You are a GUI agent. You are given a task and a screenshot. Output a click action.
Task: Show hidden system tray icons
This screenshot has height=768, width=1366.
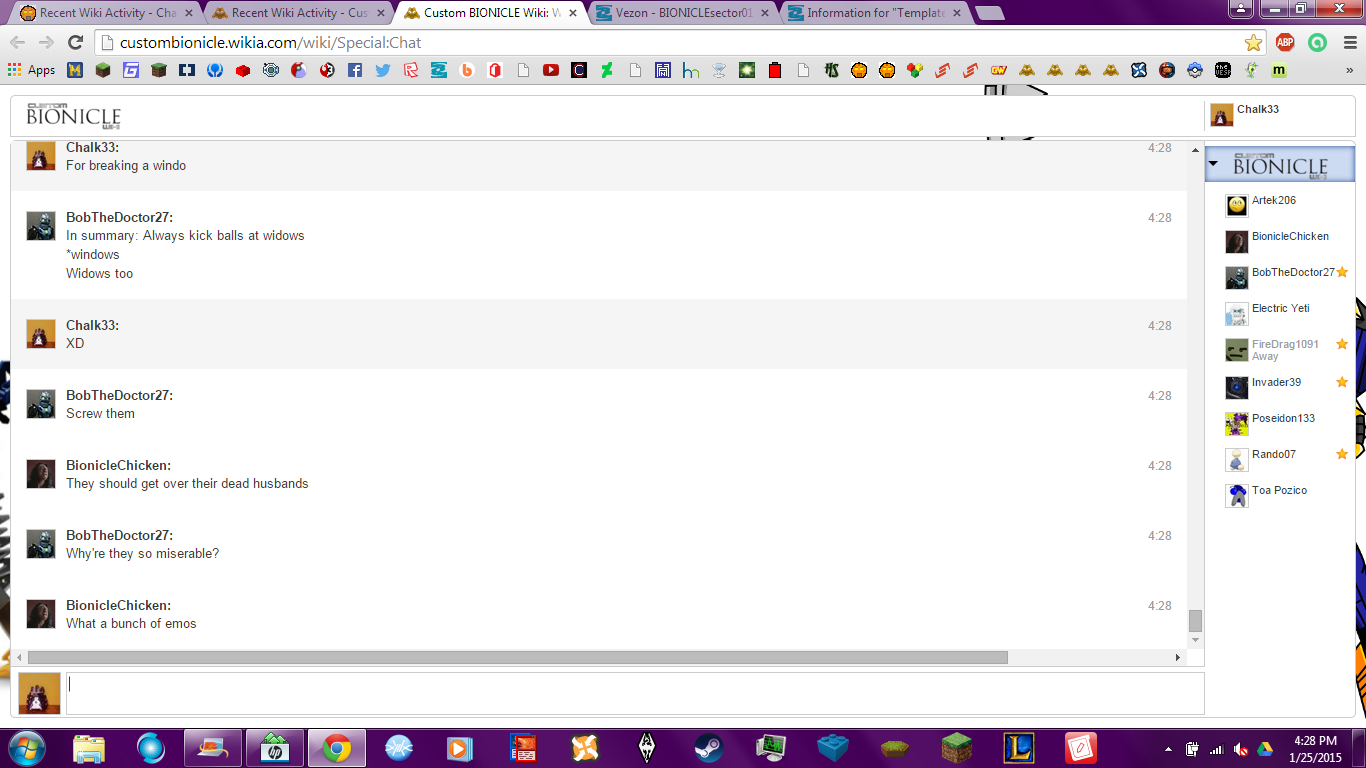click(x=1168, y=748)
